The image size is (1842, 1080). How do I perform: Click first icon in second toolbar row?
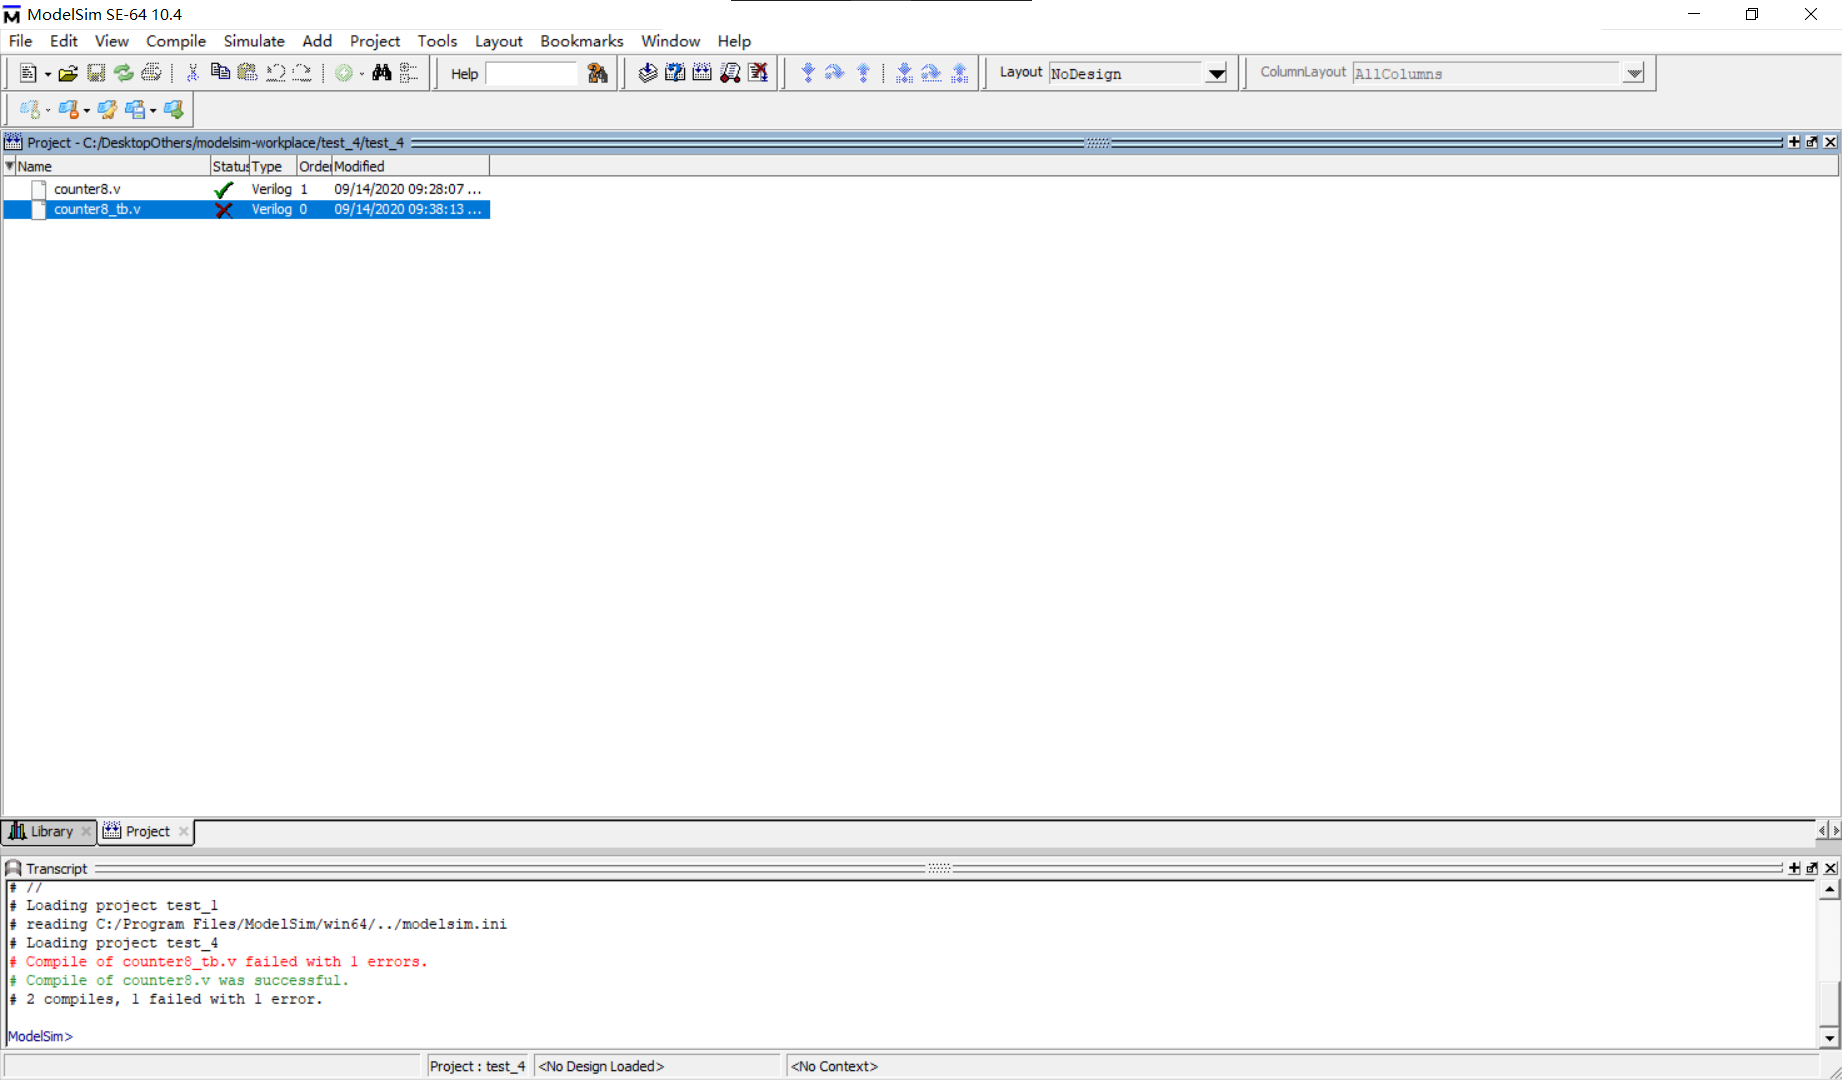(30, 110)
